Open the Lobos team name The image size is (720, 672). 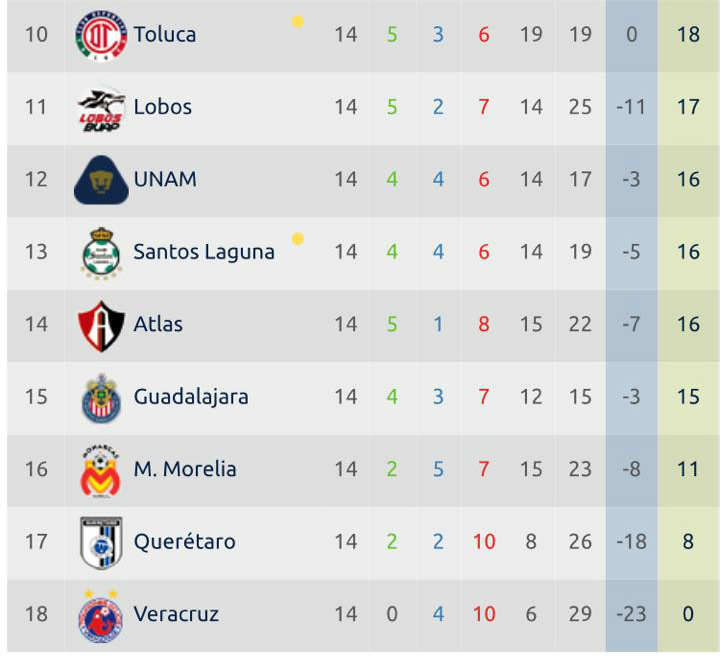[163, 107]
